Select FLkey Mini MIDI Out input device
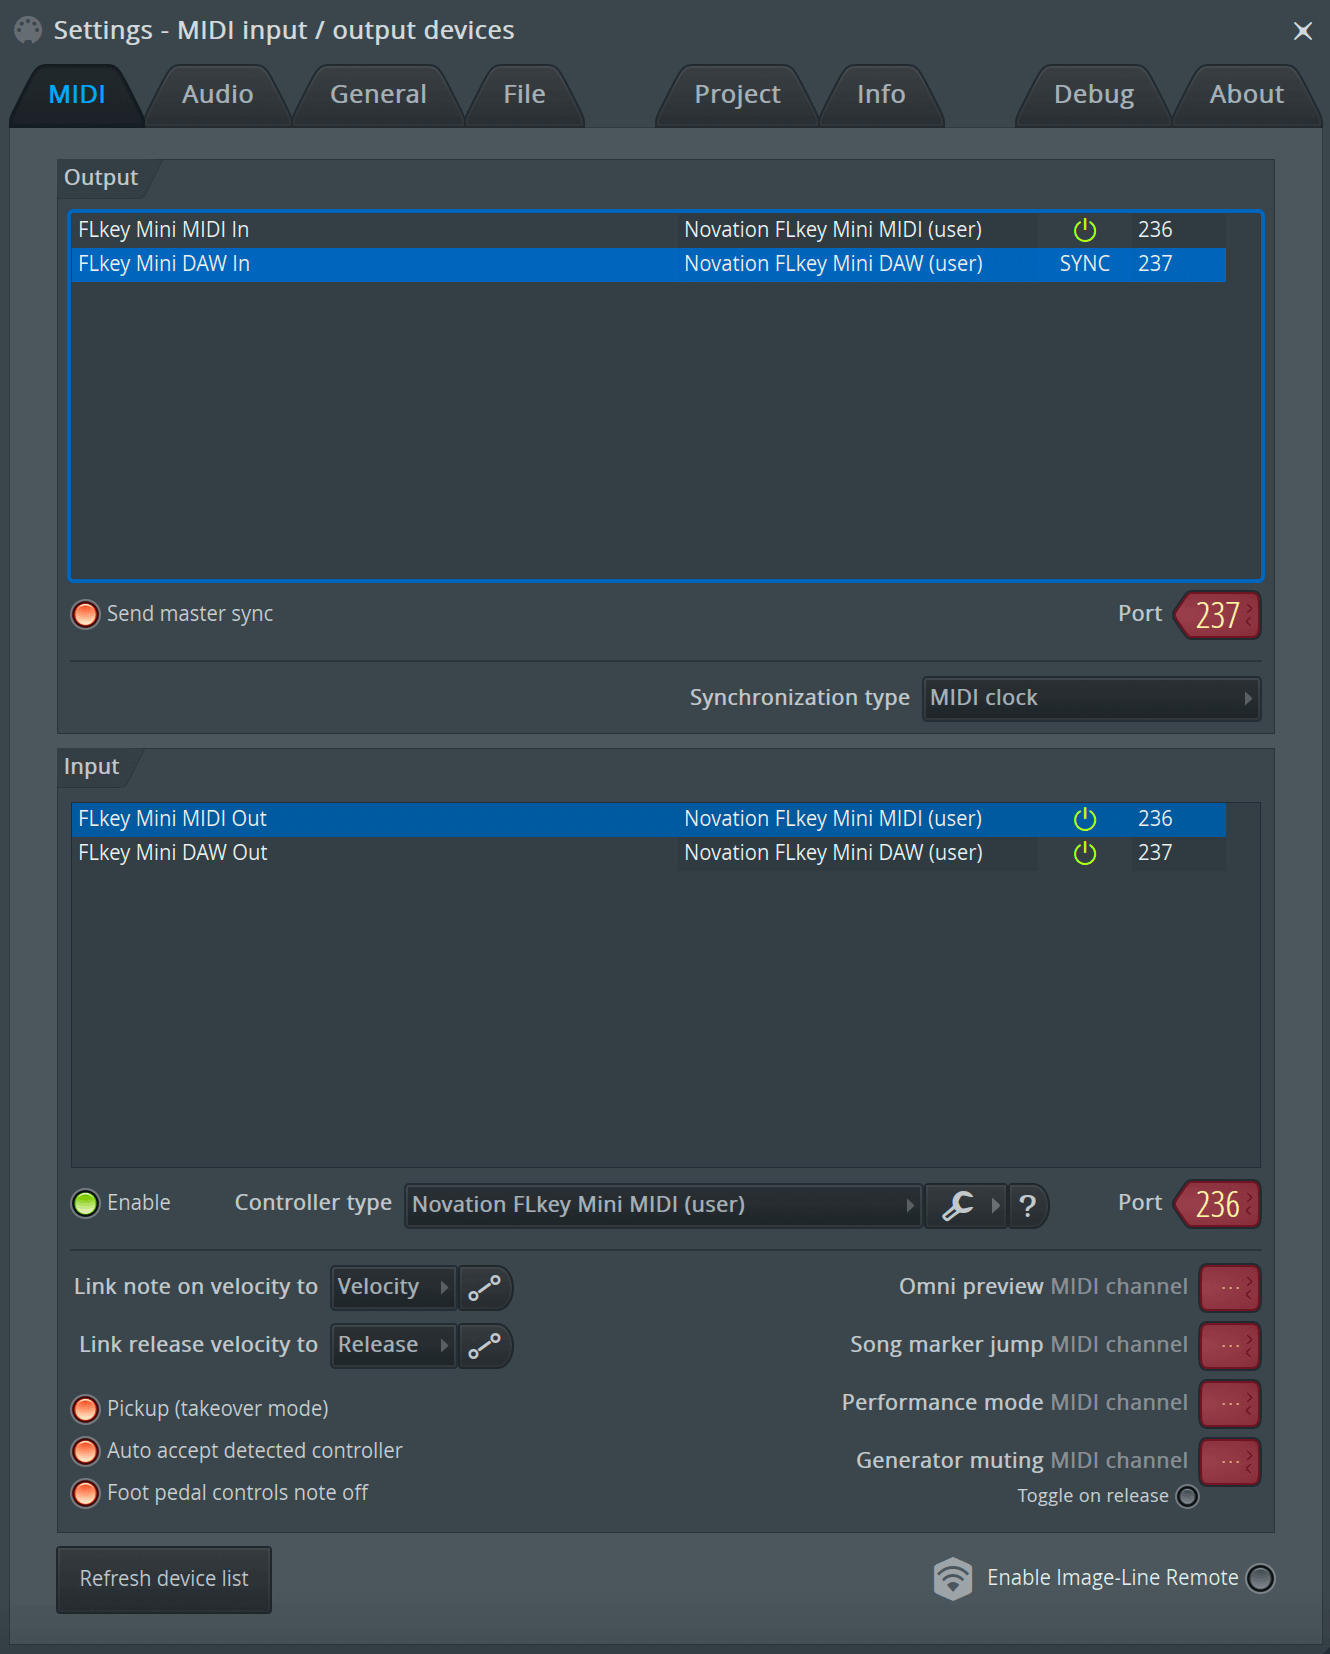The height and width of the screenshot is (1654, 1330). point(649,819)
